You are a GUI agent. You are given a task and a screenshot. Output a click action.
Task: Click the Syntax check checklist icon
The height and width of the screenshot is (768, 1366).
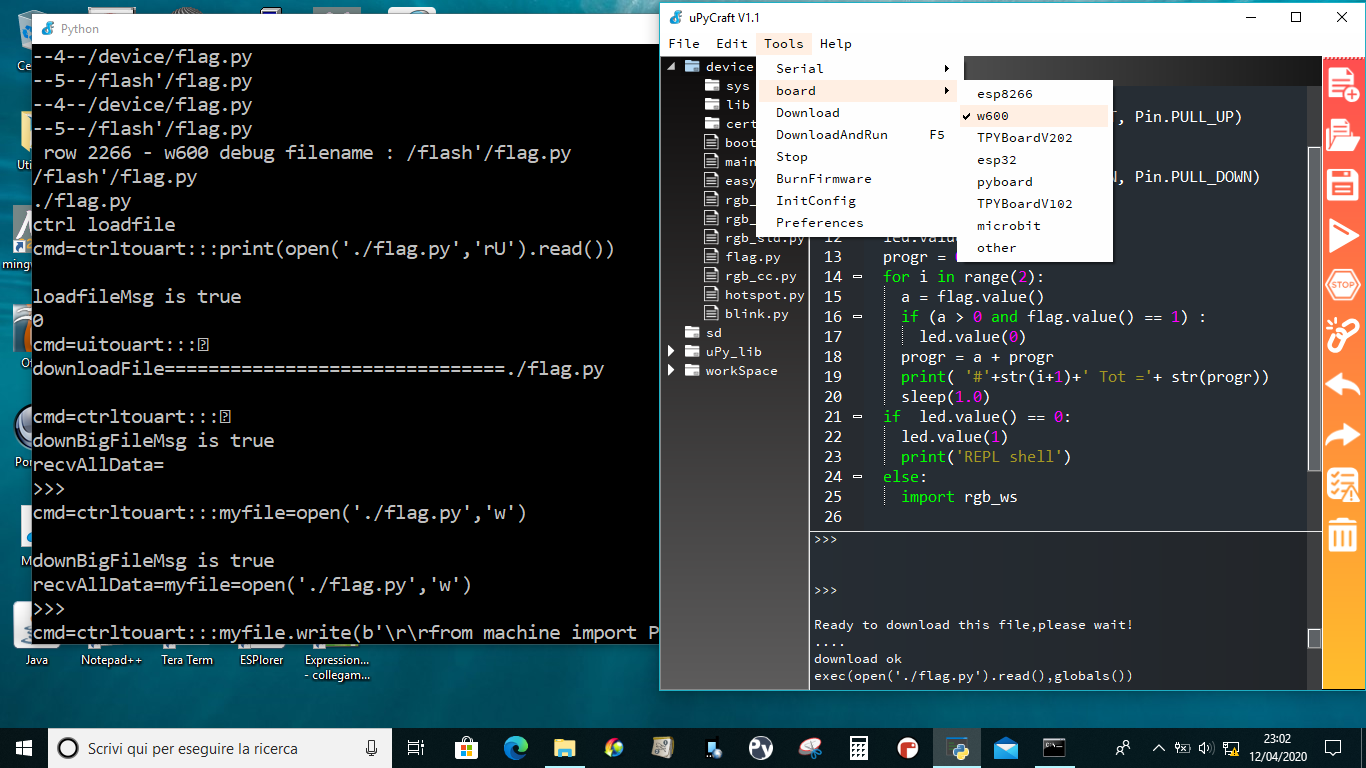[x=1343, y=485]
